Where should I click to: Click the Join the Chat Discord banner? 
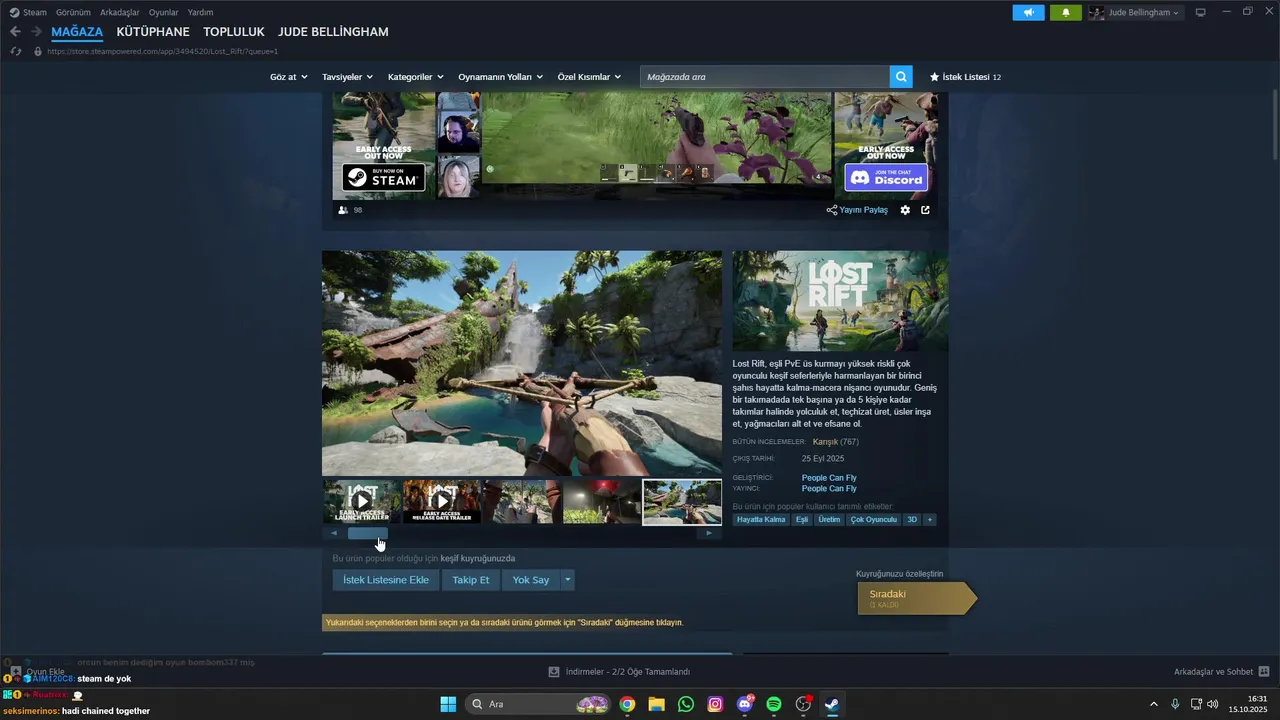[886, 178]
